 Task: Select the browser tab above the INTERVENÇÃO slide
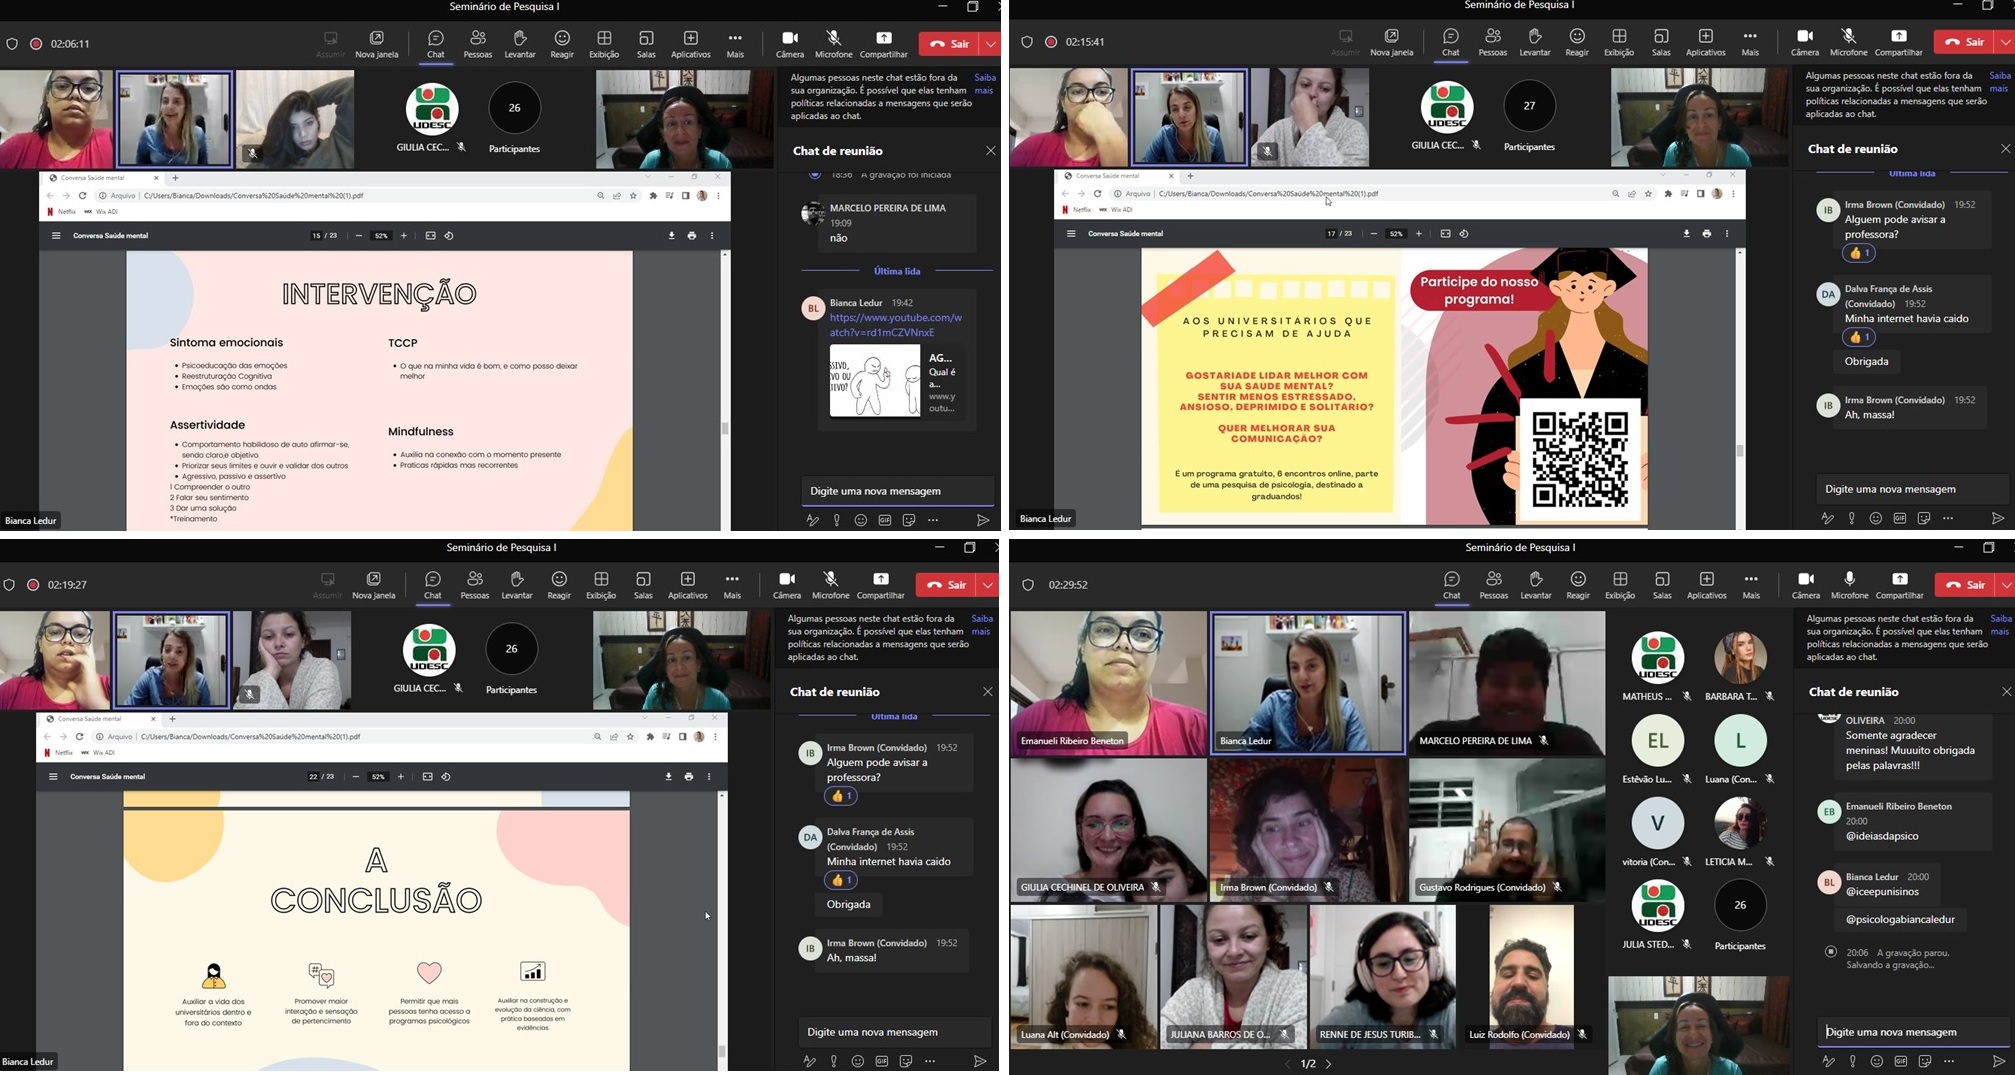[100, 177]
